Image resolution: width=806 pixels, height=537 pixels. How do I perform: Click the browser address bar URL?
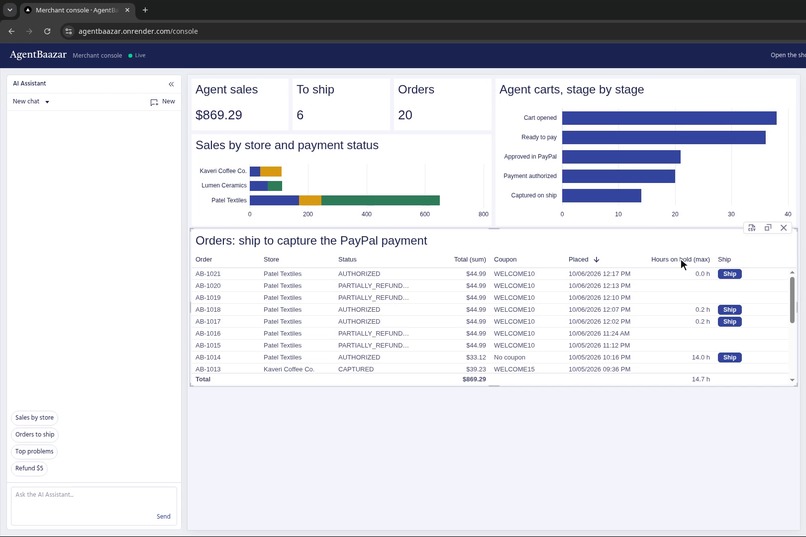pos(138,31)
